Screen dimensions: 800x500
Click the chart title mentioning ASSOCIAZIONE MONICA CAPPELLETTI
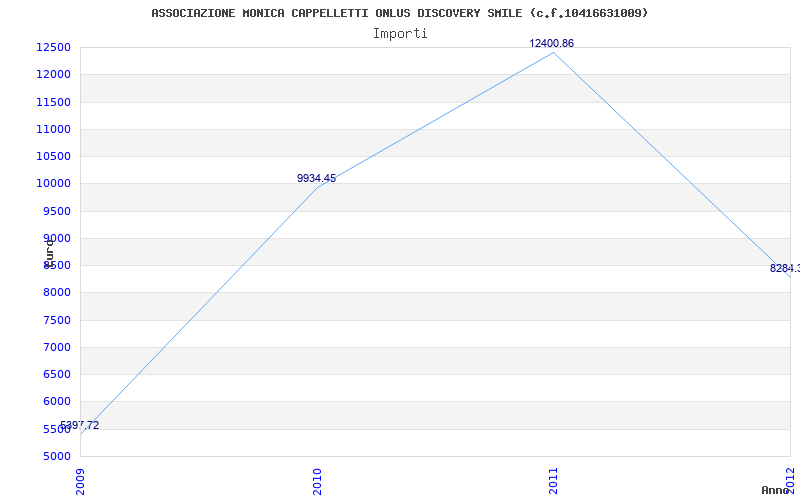pyautogui.click(x=399, y=13)
